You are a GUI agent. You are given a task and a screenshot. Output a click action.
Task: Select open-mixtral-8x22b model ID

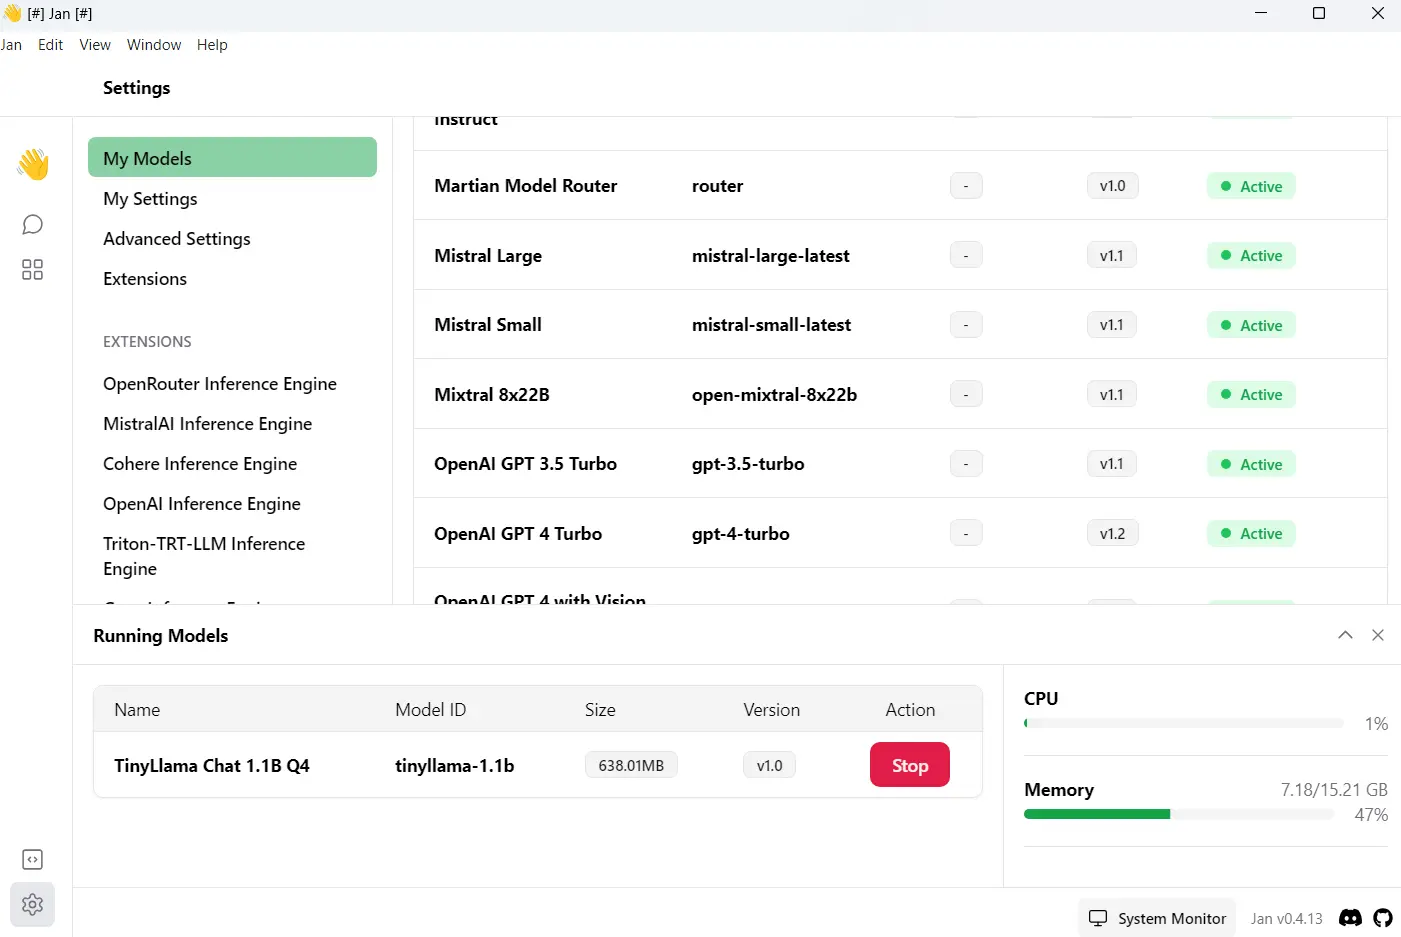(x=774, y=395)
